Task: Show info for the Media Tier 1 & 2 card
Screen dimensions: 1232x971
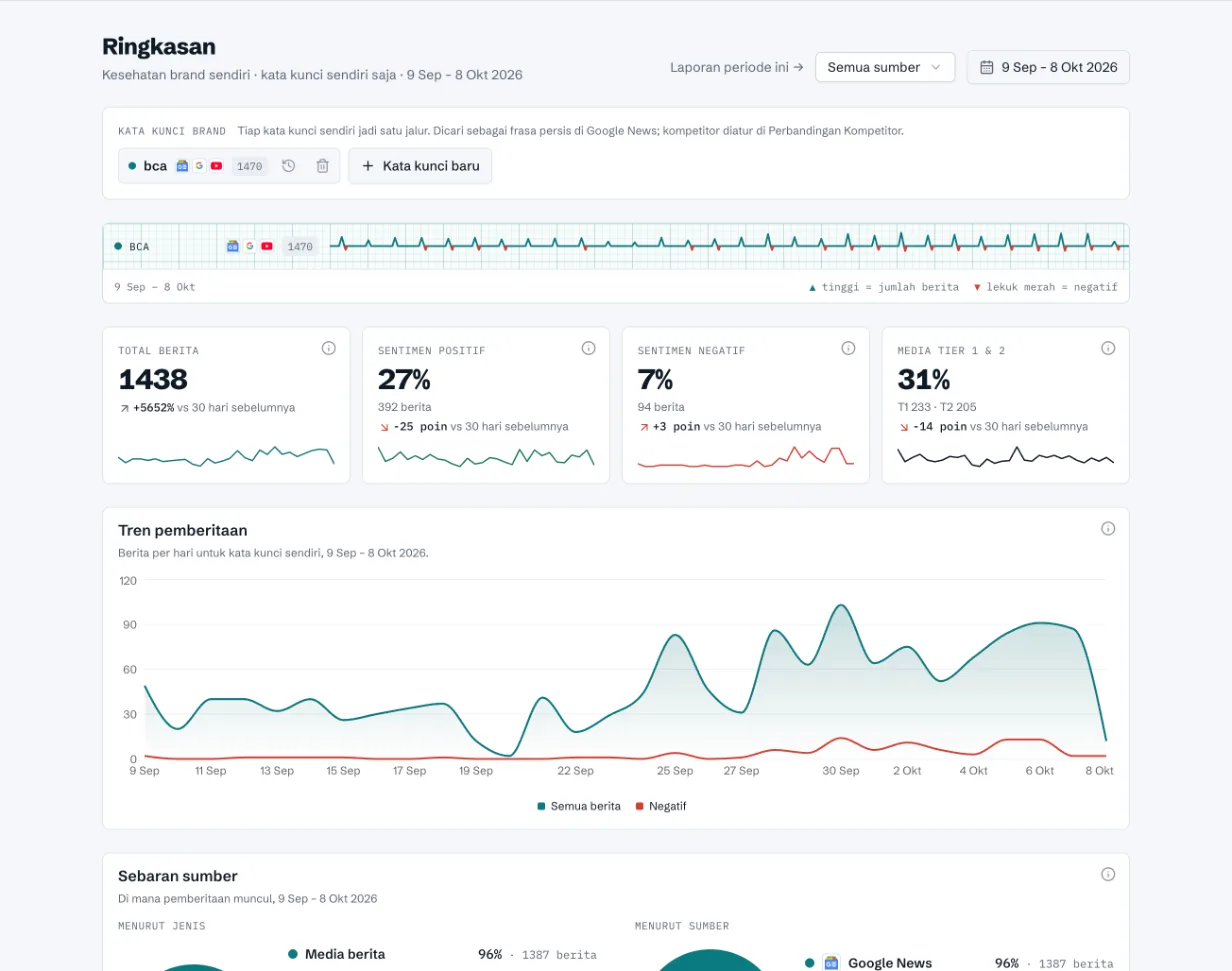Action: tap(1108, 348)
